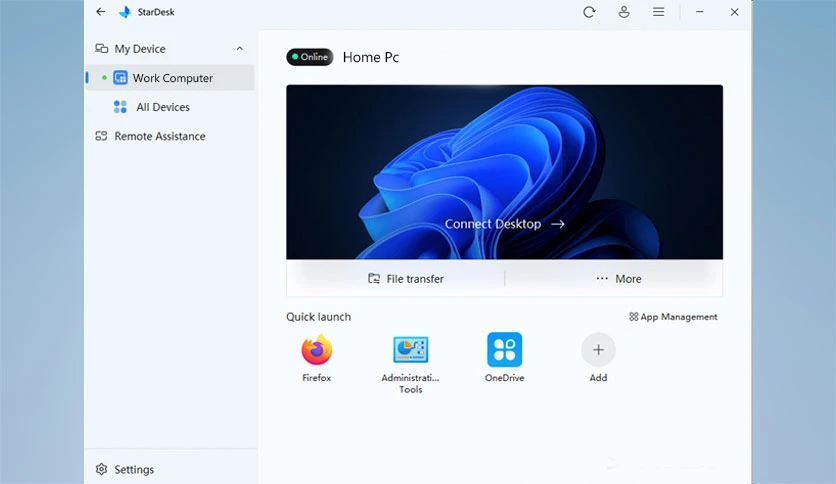Click the Remote Assistance icon
This screenshot has width=836, height=484.
coord(101,136)
